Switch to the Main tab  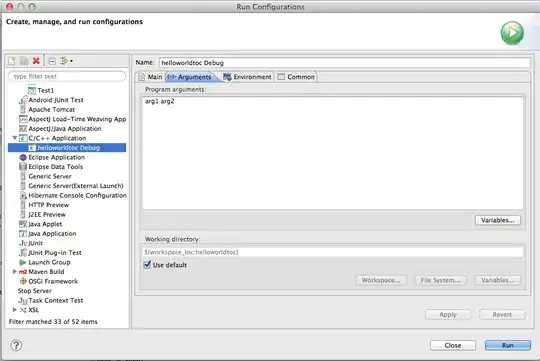(150, 77)
